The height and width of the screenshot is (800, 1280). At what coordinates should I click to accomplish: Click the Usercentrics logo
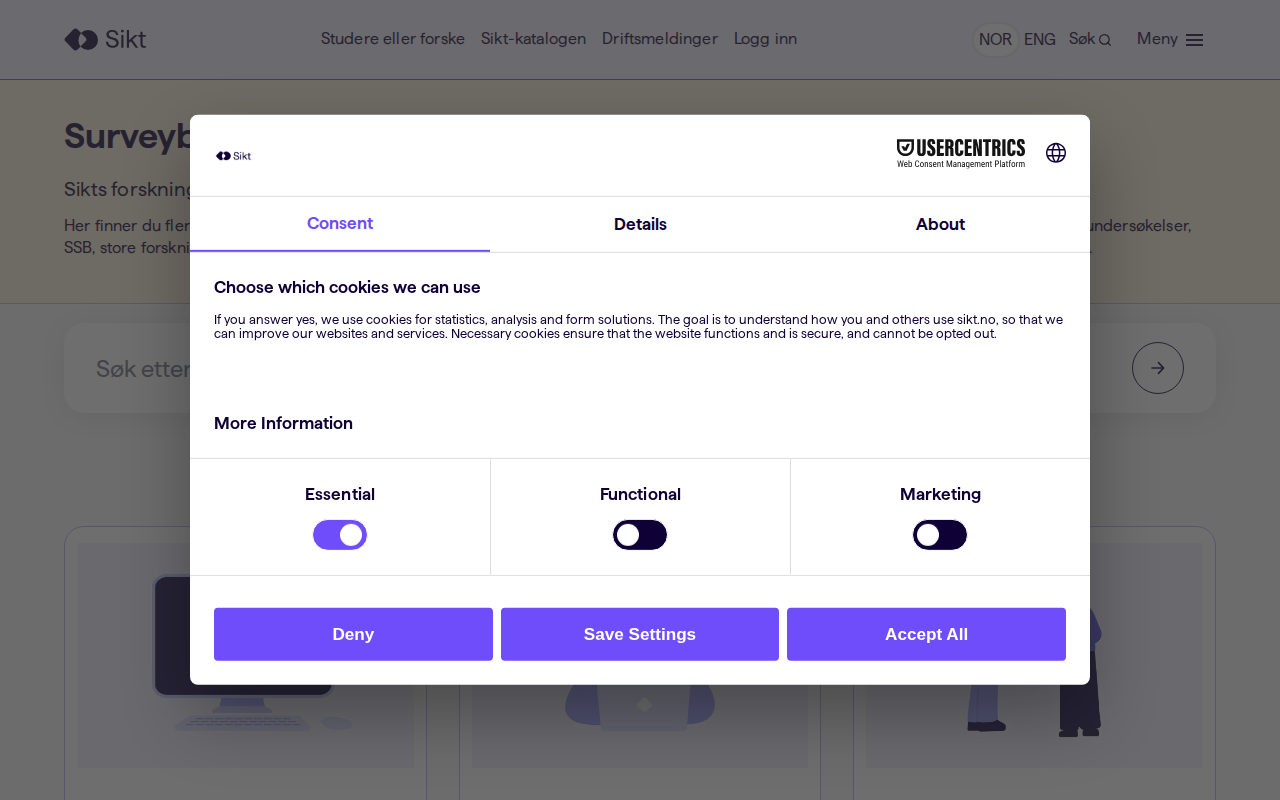[x=960, y=152]
